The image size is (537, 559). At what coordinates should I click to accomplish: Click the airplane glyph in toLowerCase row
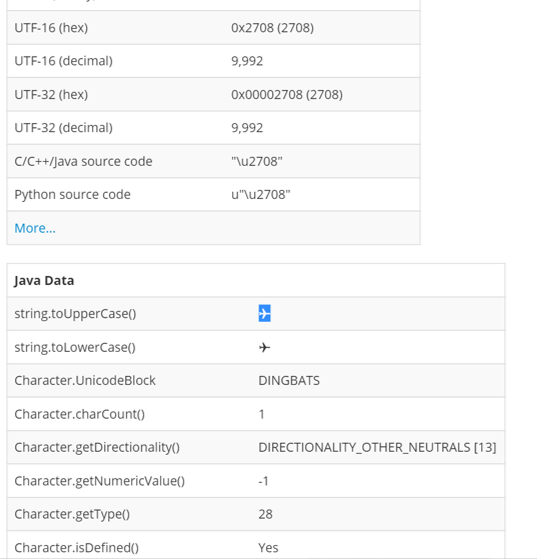[x=264, y=347]
